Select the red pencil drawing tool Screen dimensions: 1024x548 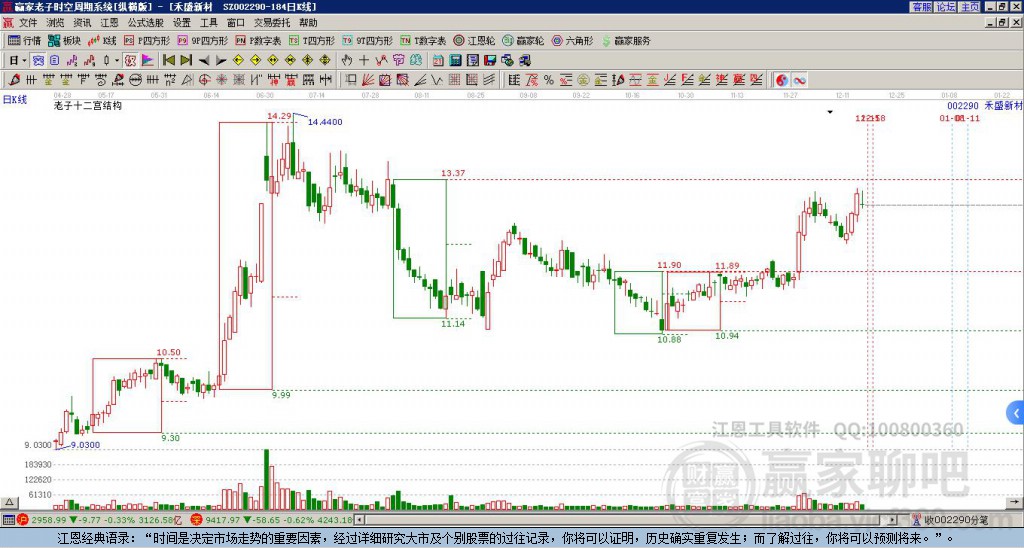point(14,80)
